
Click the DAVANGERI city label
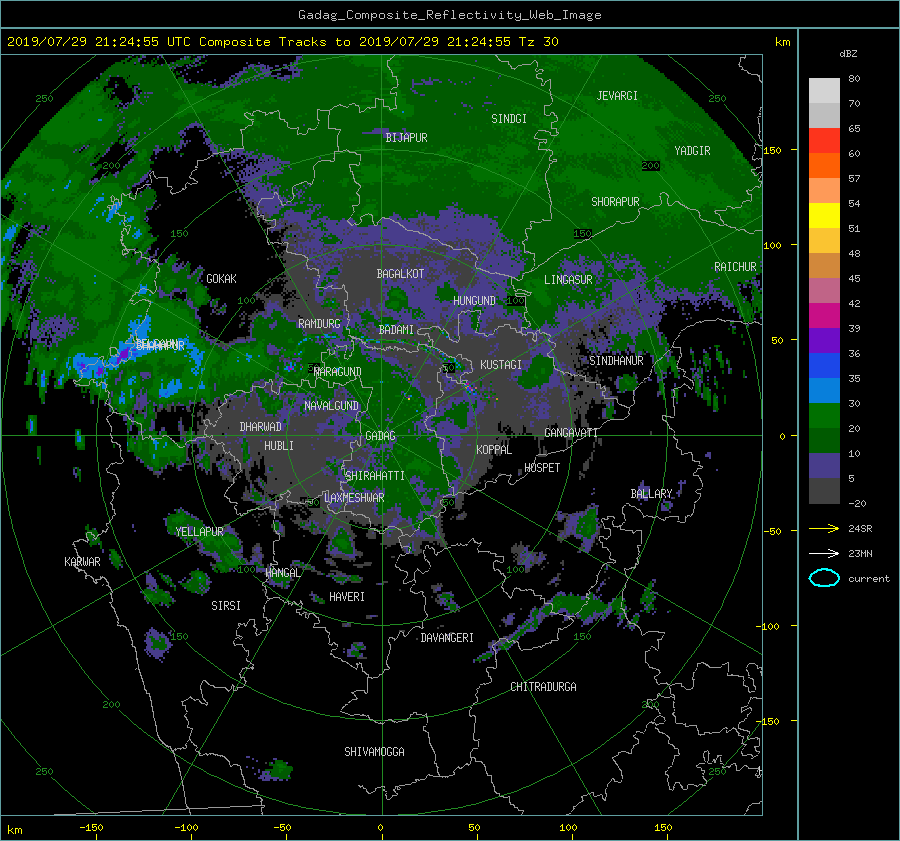[447, 638]
